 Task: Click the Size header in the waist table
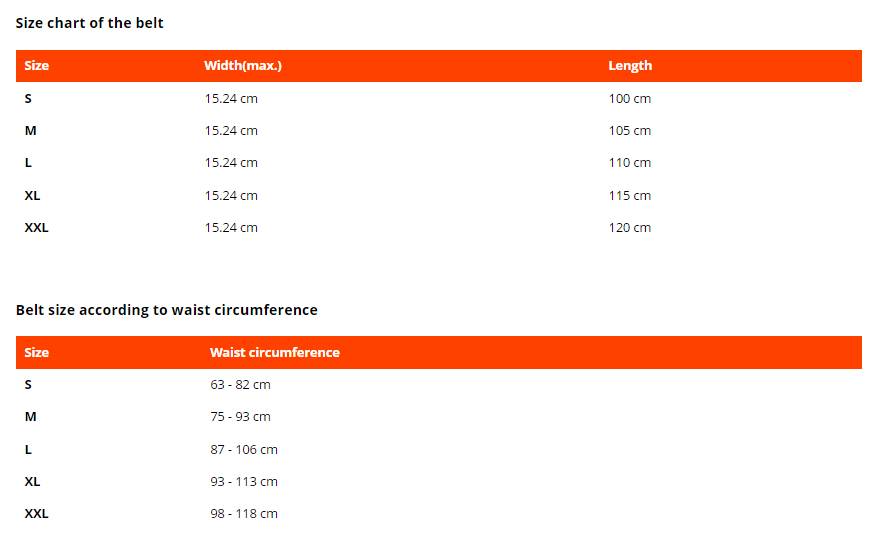tap(37, 353)
